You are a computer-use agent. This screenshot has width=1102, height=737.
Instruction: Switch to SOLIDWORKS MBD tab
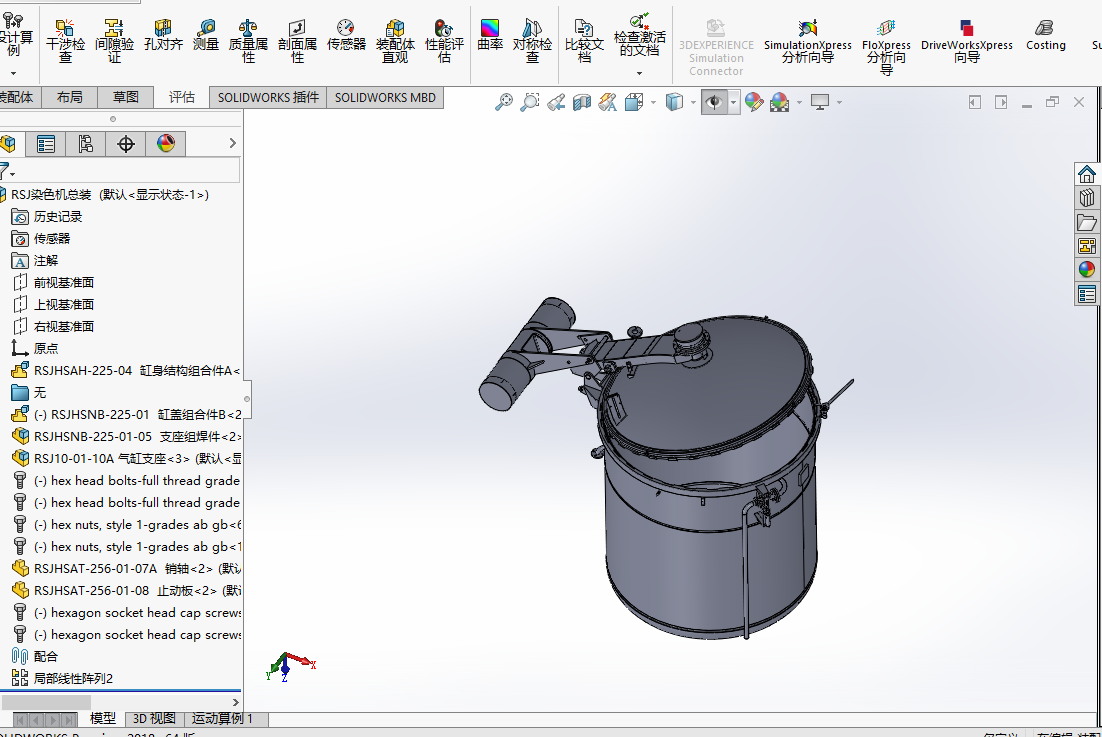tap(385, 98)
